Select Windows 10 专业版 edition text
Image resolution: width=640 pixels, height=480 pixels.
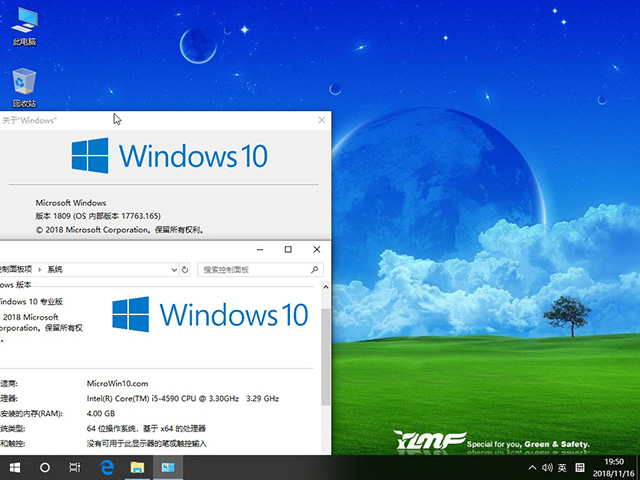pos(31,302)
